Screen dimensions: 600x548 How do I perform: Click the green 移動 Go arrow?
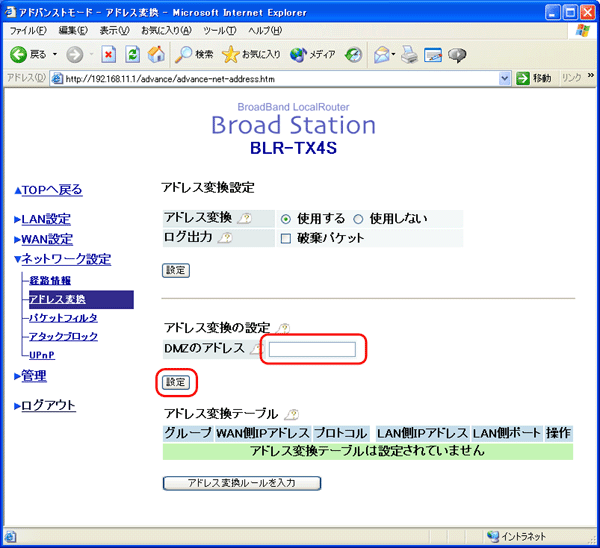[522, 78]
